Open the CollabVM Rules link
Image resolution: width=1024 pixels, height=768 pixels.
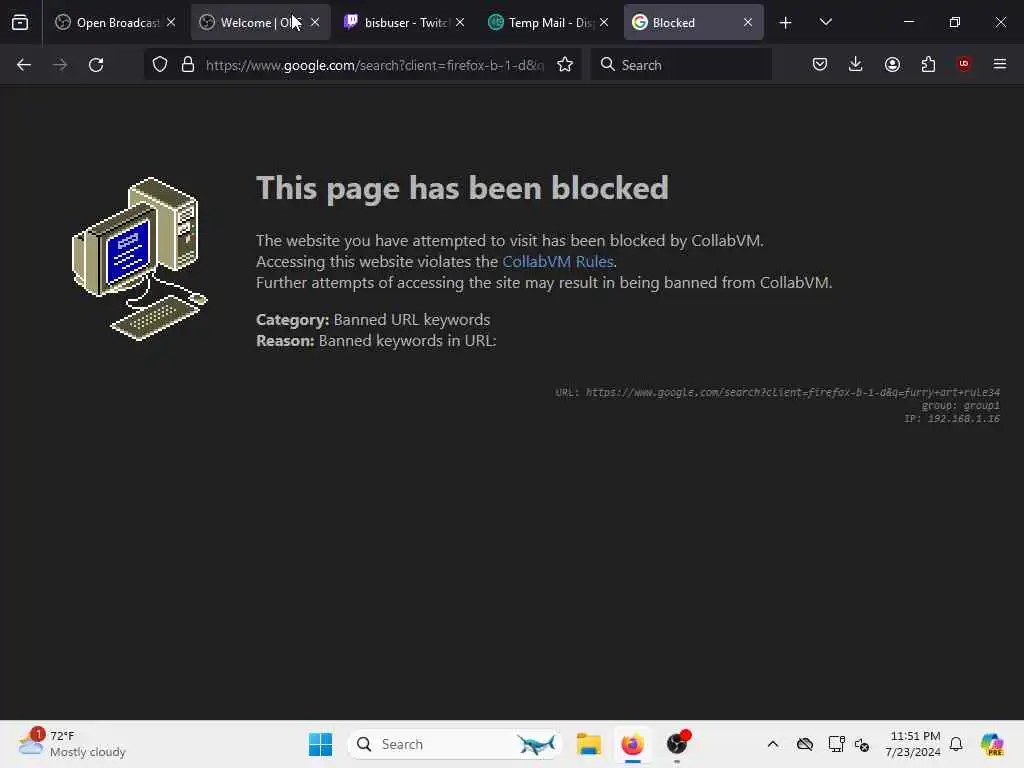coord(558,262)
